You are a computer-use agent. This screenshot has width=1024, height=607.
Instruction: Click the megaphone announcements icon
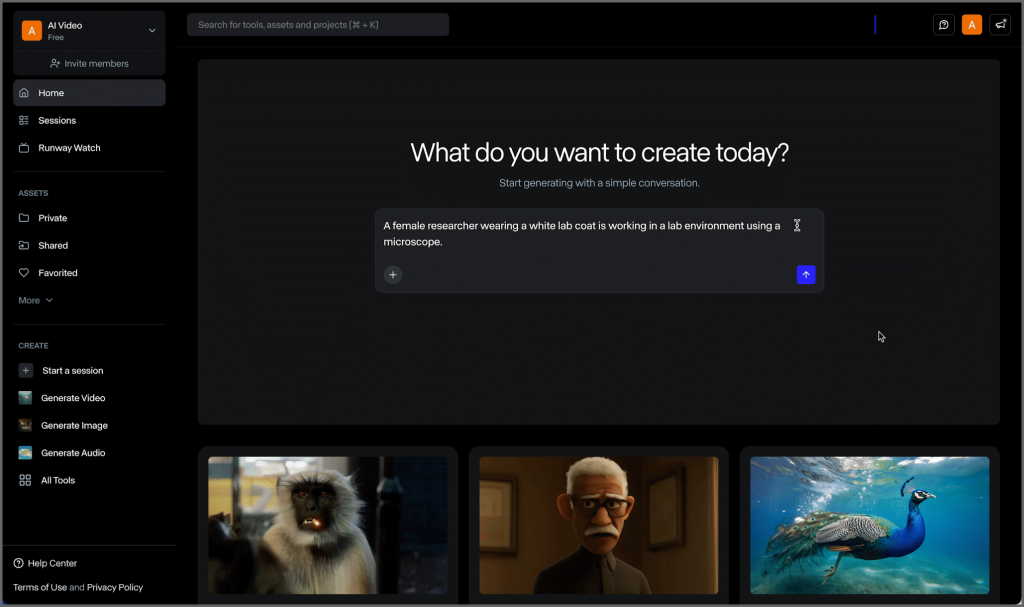pyautogui.click(x=1000, y=25)
